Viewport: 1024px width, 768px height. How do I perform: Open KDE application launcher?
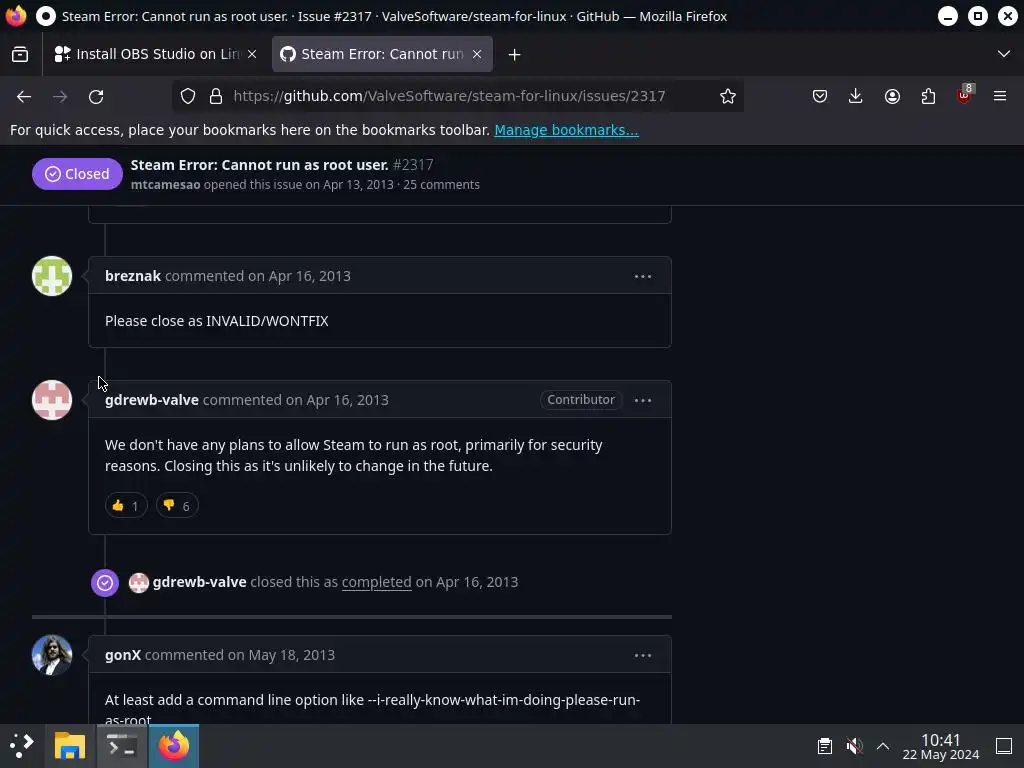22,746
